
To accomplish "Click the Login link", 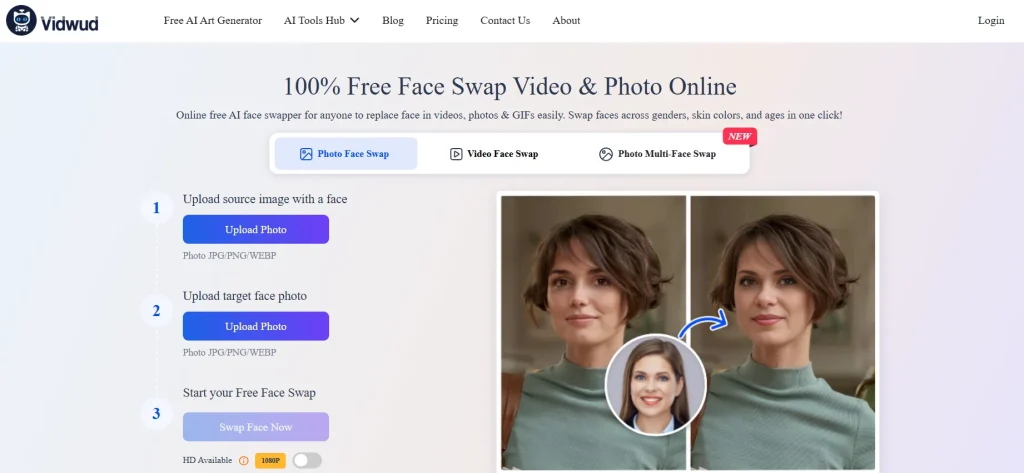I will pyautogui.click(x=991, y=20).
